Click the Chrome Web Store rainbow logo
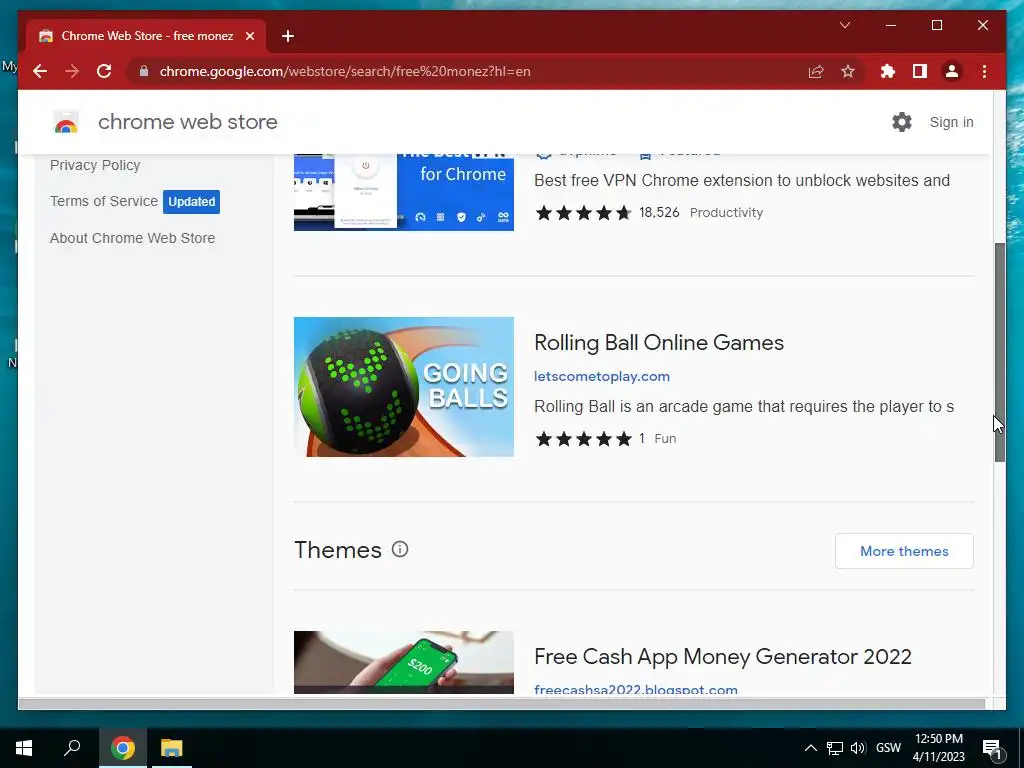This screenshot has height=768, width=1024. click(66, 122)
